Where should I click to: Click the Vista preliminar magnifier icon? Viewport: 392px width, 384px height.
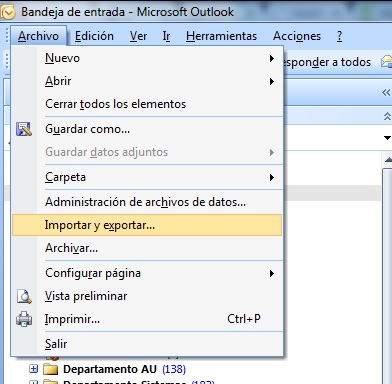click(x=24, y=296)
